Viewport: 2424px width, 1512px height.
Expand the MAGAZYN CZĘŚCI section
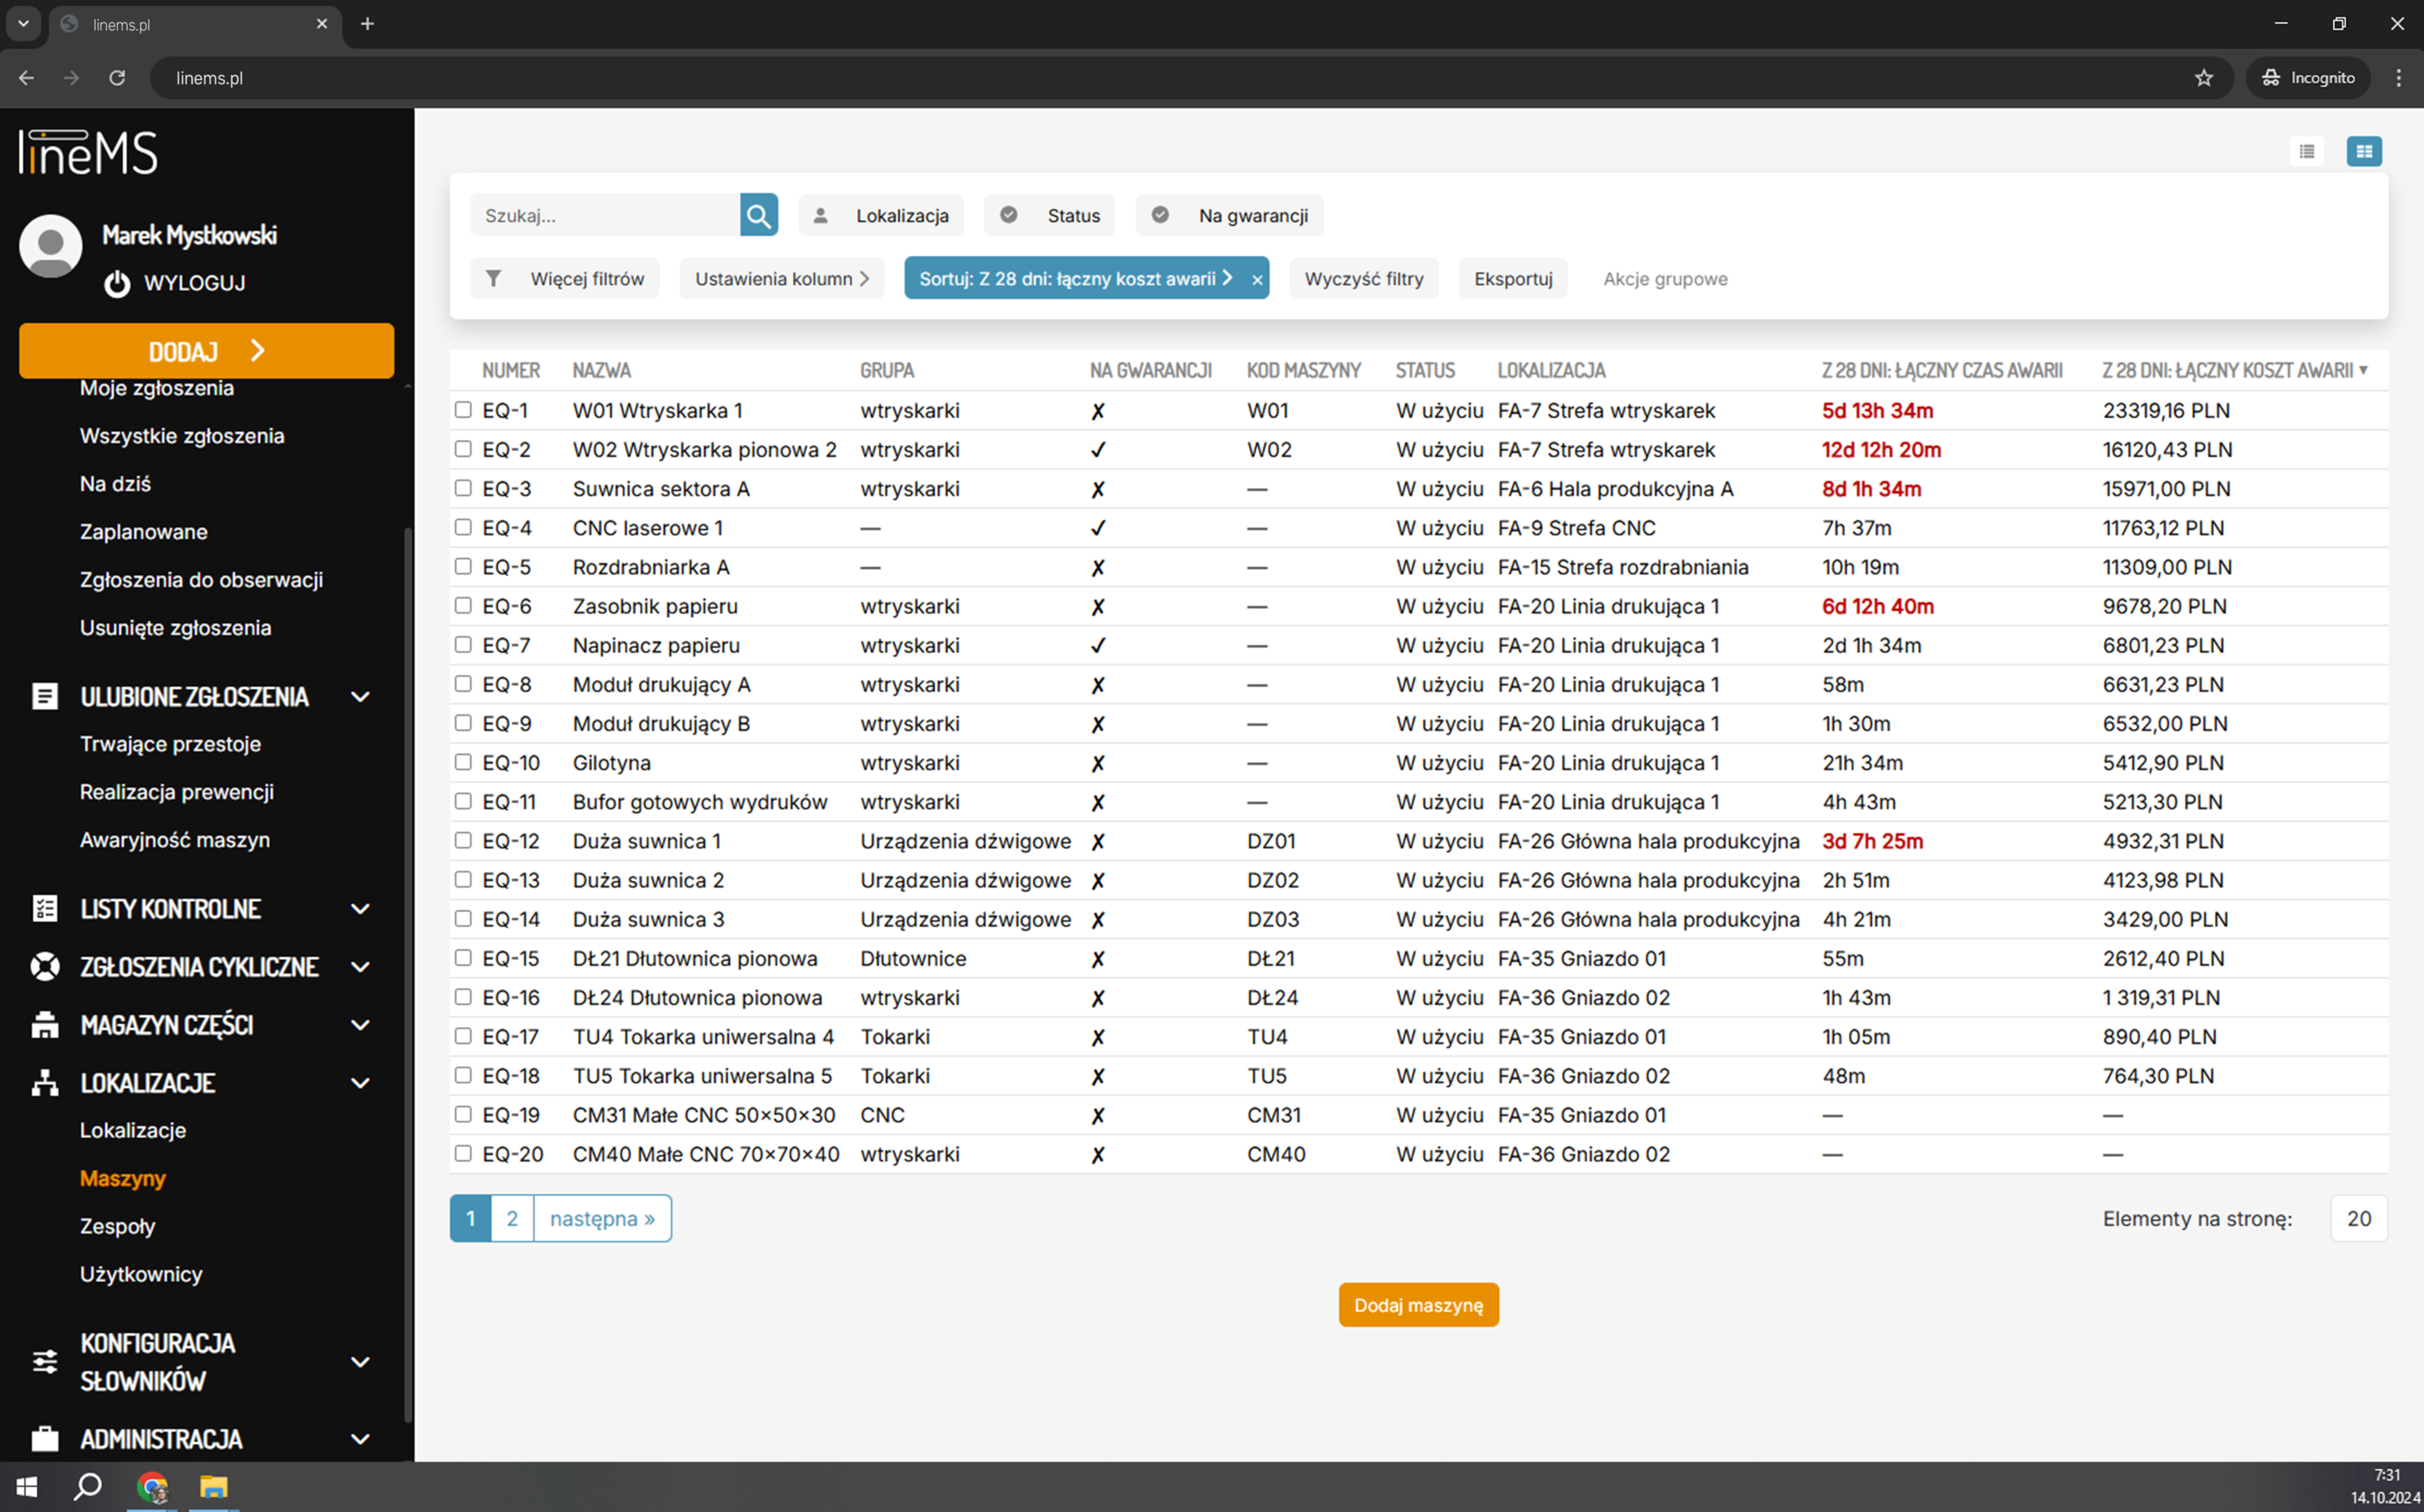360,1024
